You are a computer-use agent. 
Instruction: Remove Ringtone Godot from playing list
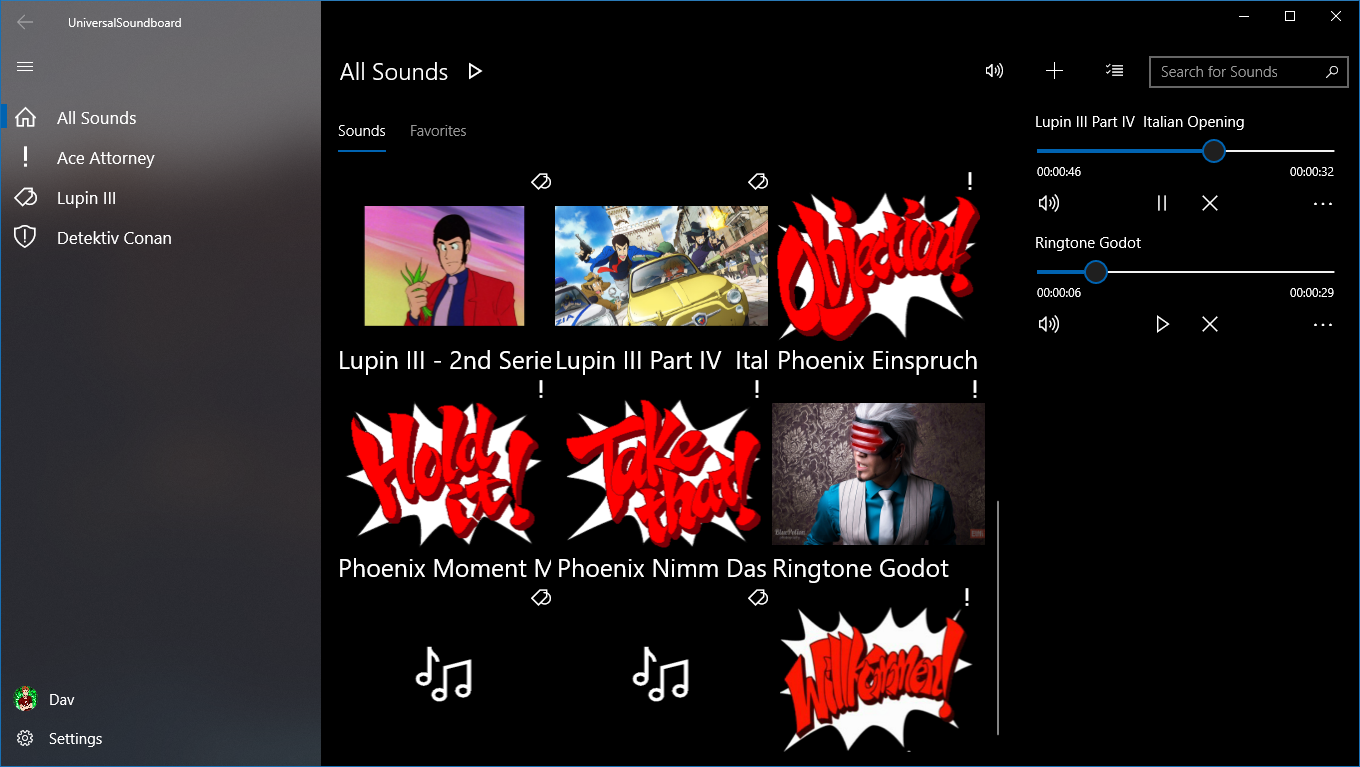[x=1210, y=324]
